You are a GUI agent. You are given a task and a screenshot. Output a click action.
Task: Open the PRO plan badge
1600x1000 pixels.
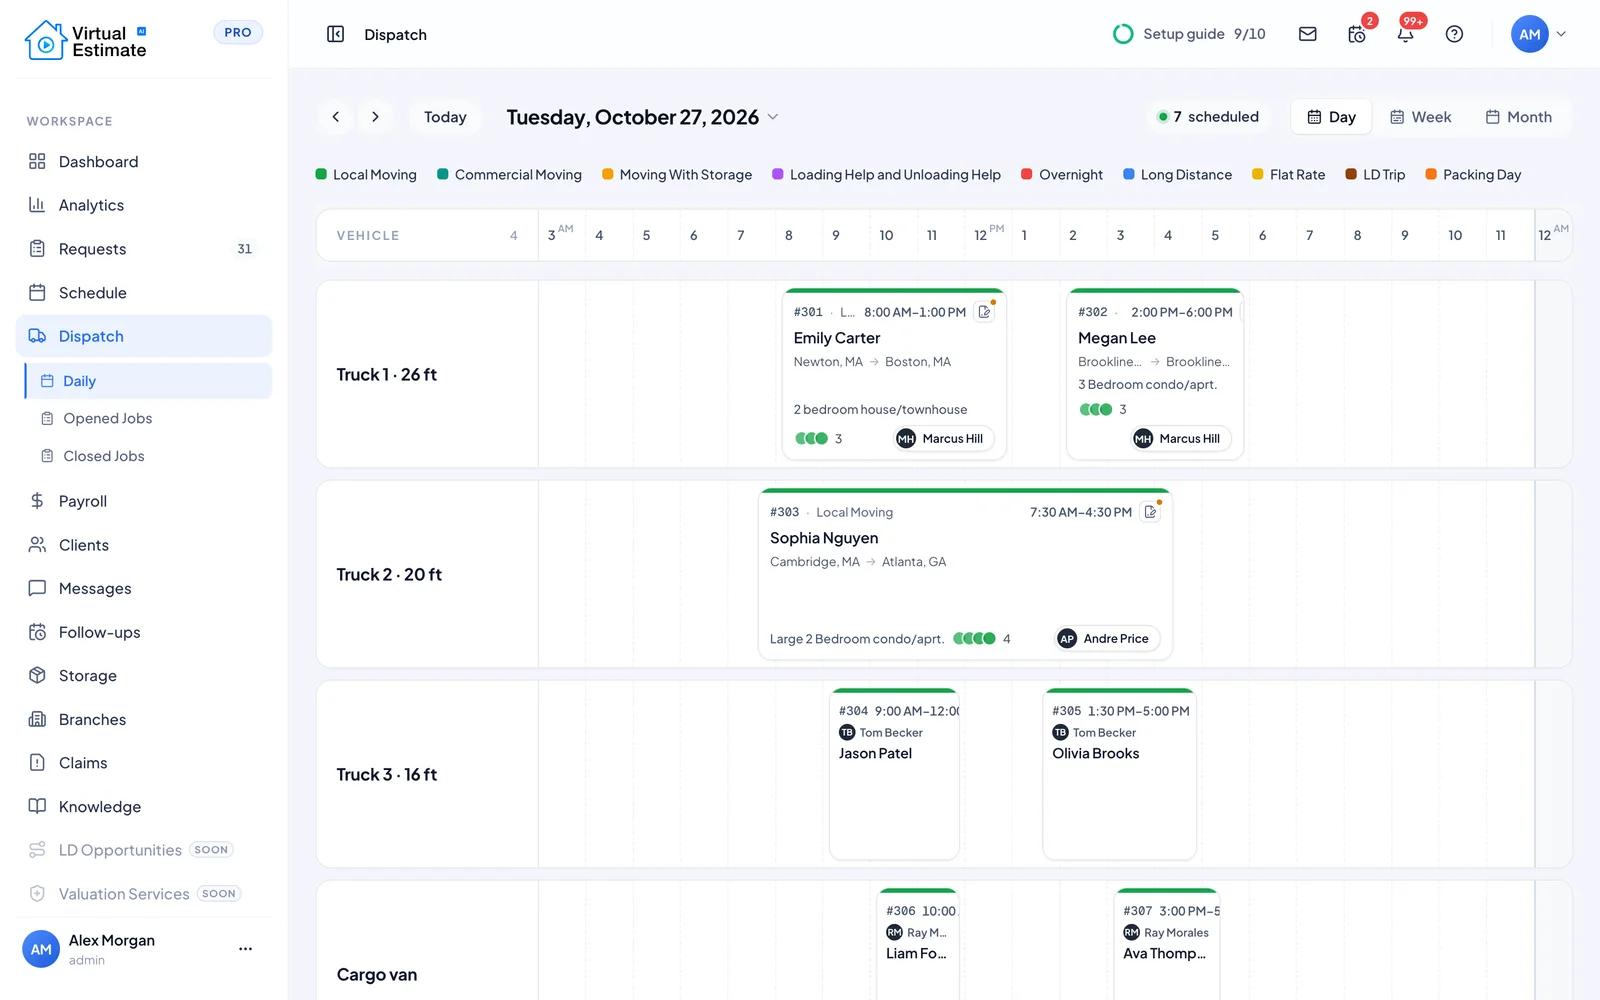[x=238, y=32]
